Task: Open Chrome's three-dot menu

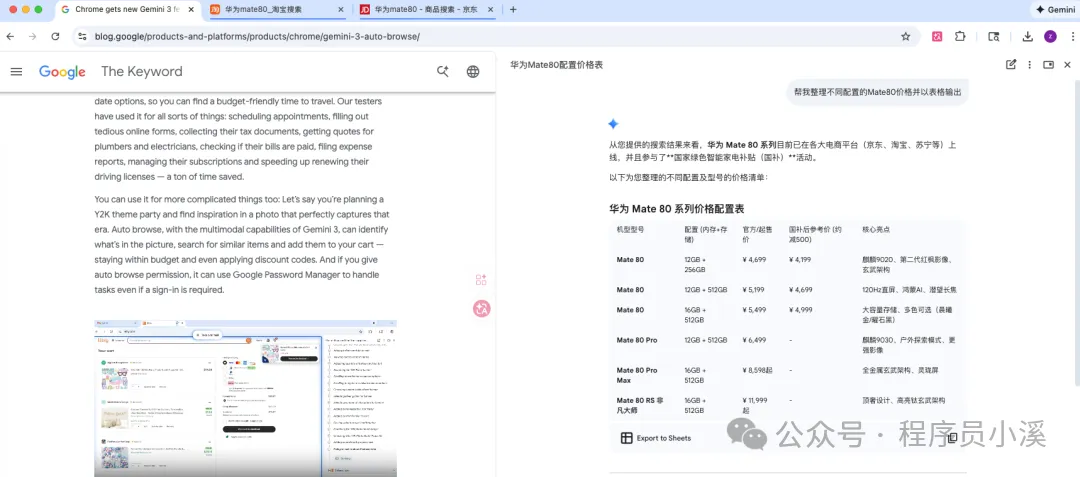Action: [1071, 36]
